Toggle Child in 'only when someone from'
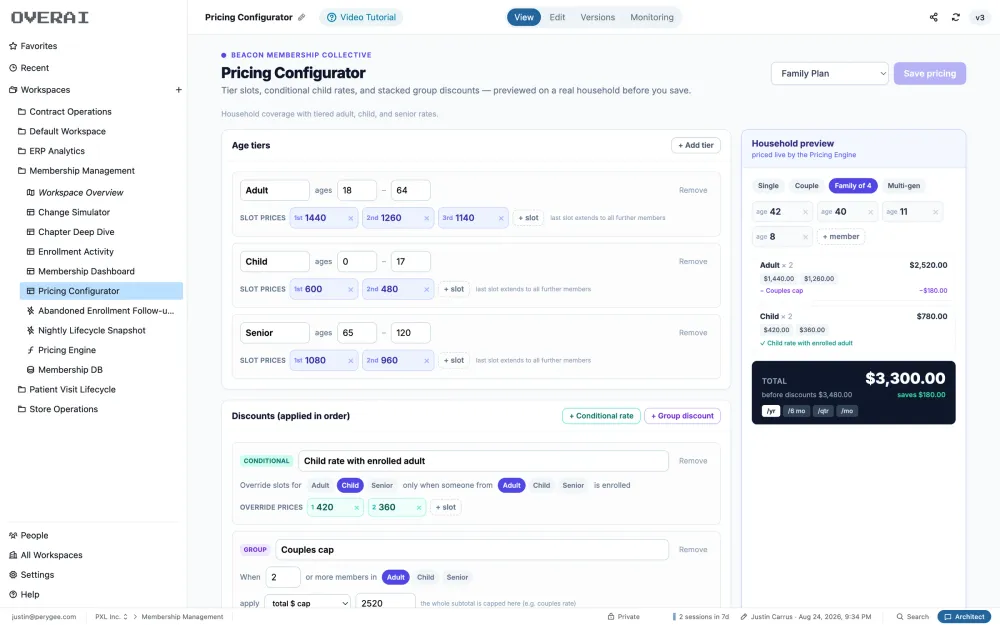1000x625 pixels. click(541, 485)
